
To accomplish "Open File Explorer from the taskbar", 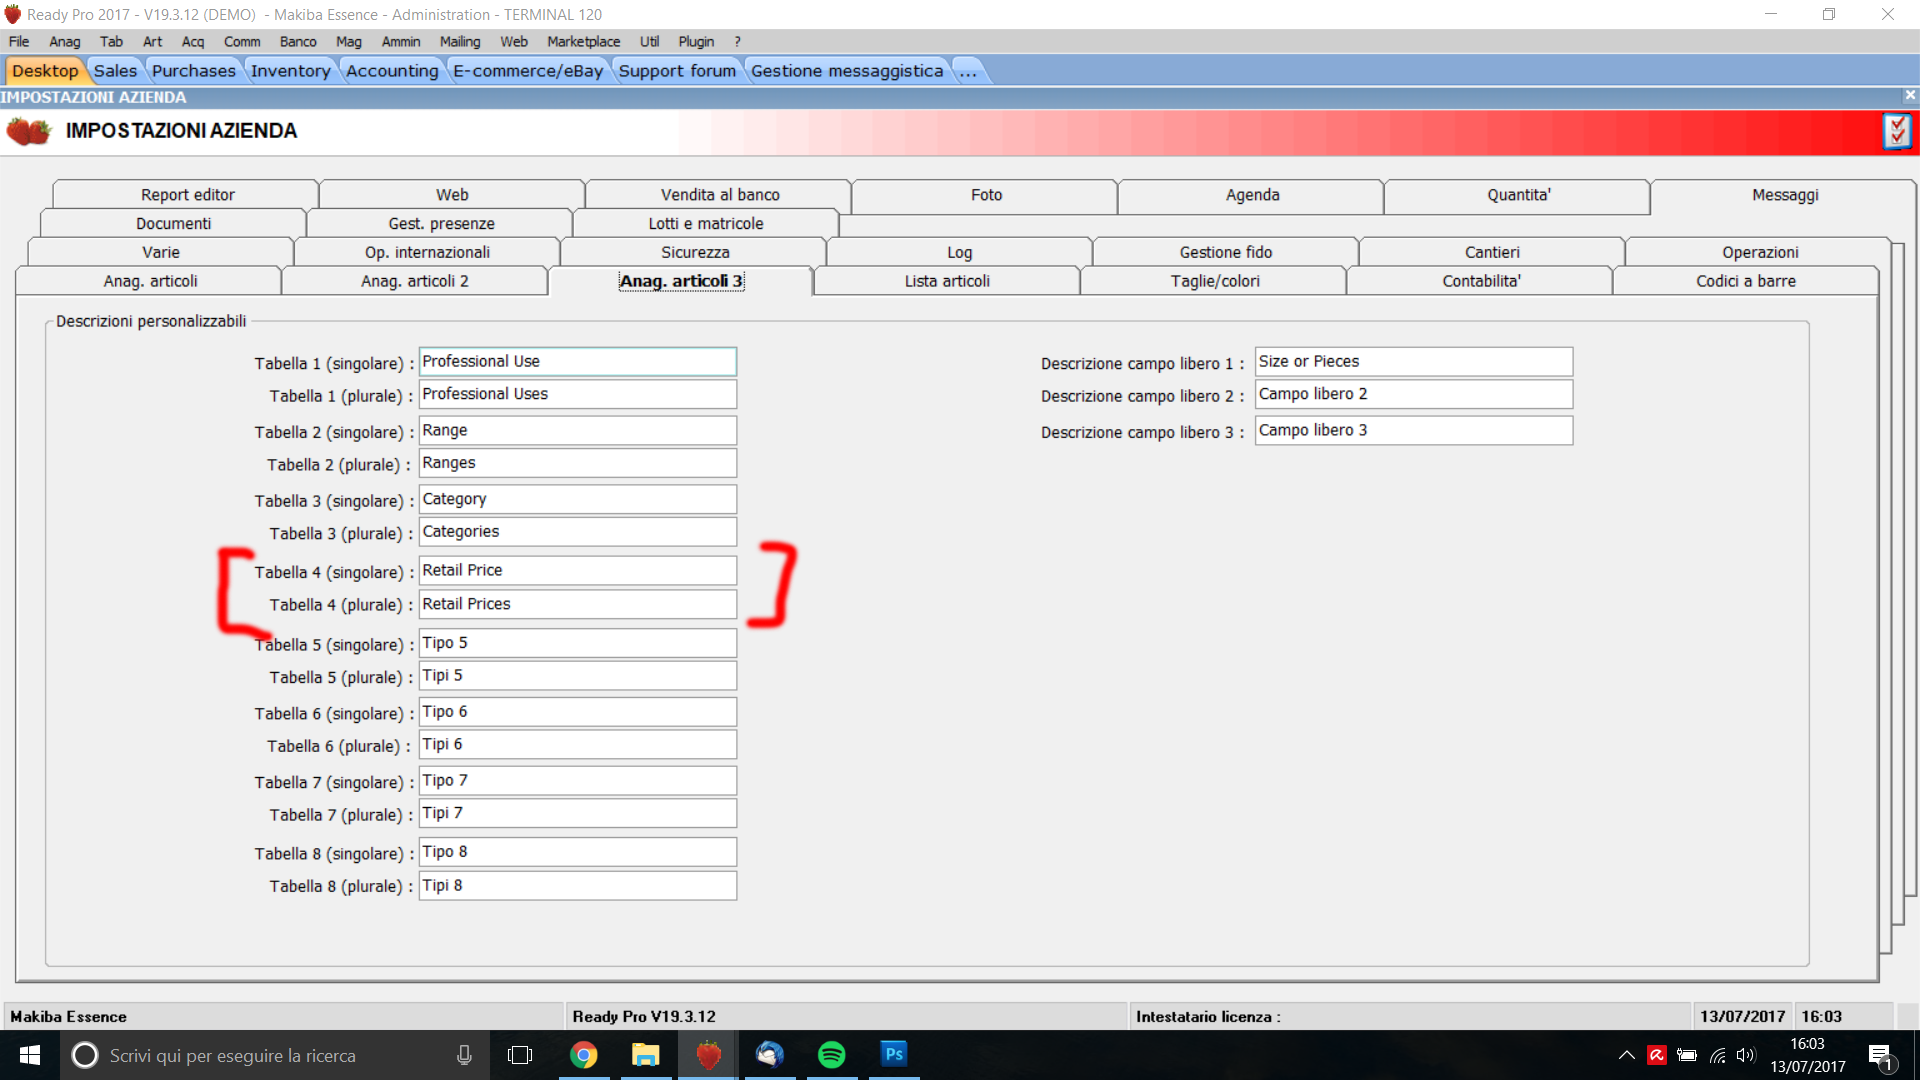I will point(645,1055).
